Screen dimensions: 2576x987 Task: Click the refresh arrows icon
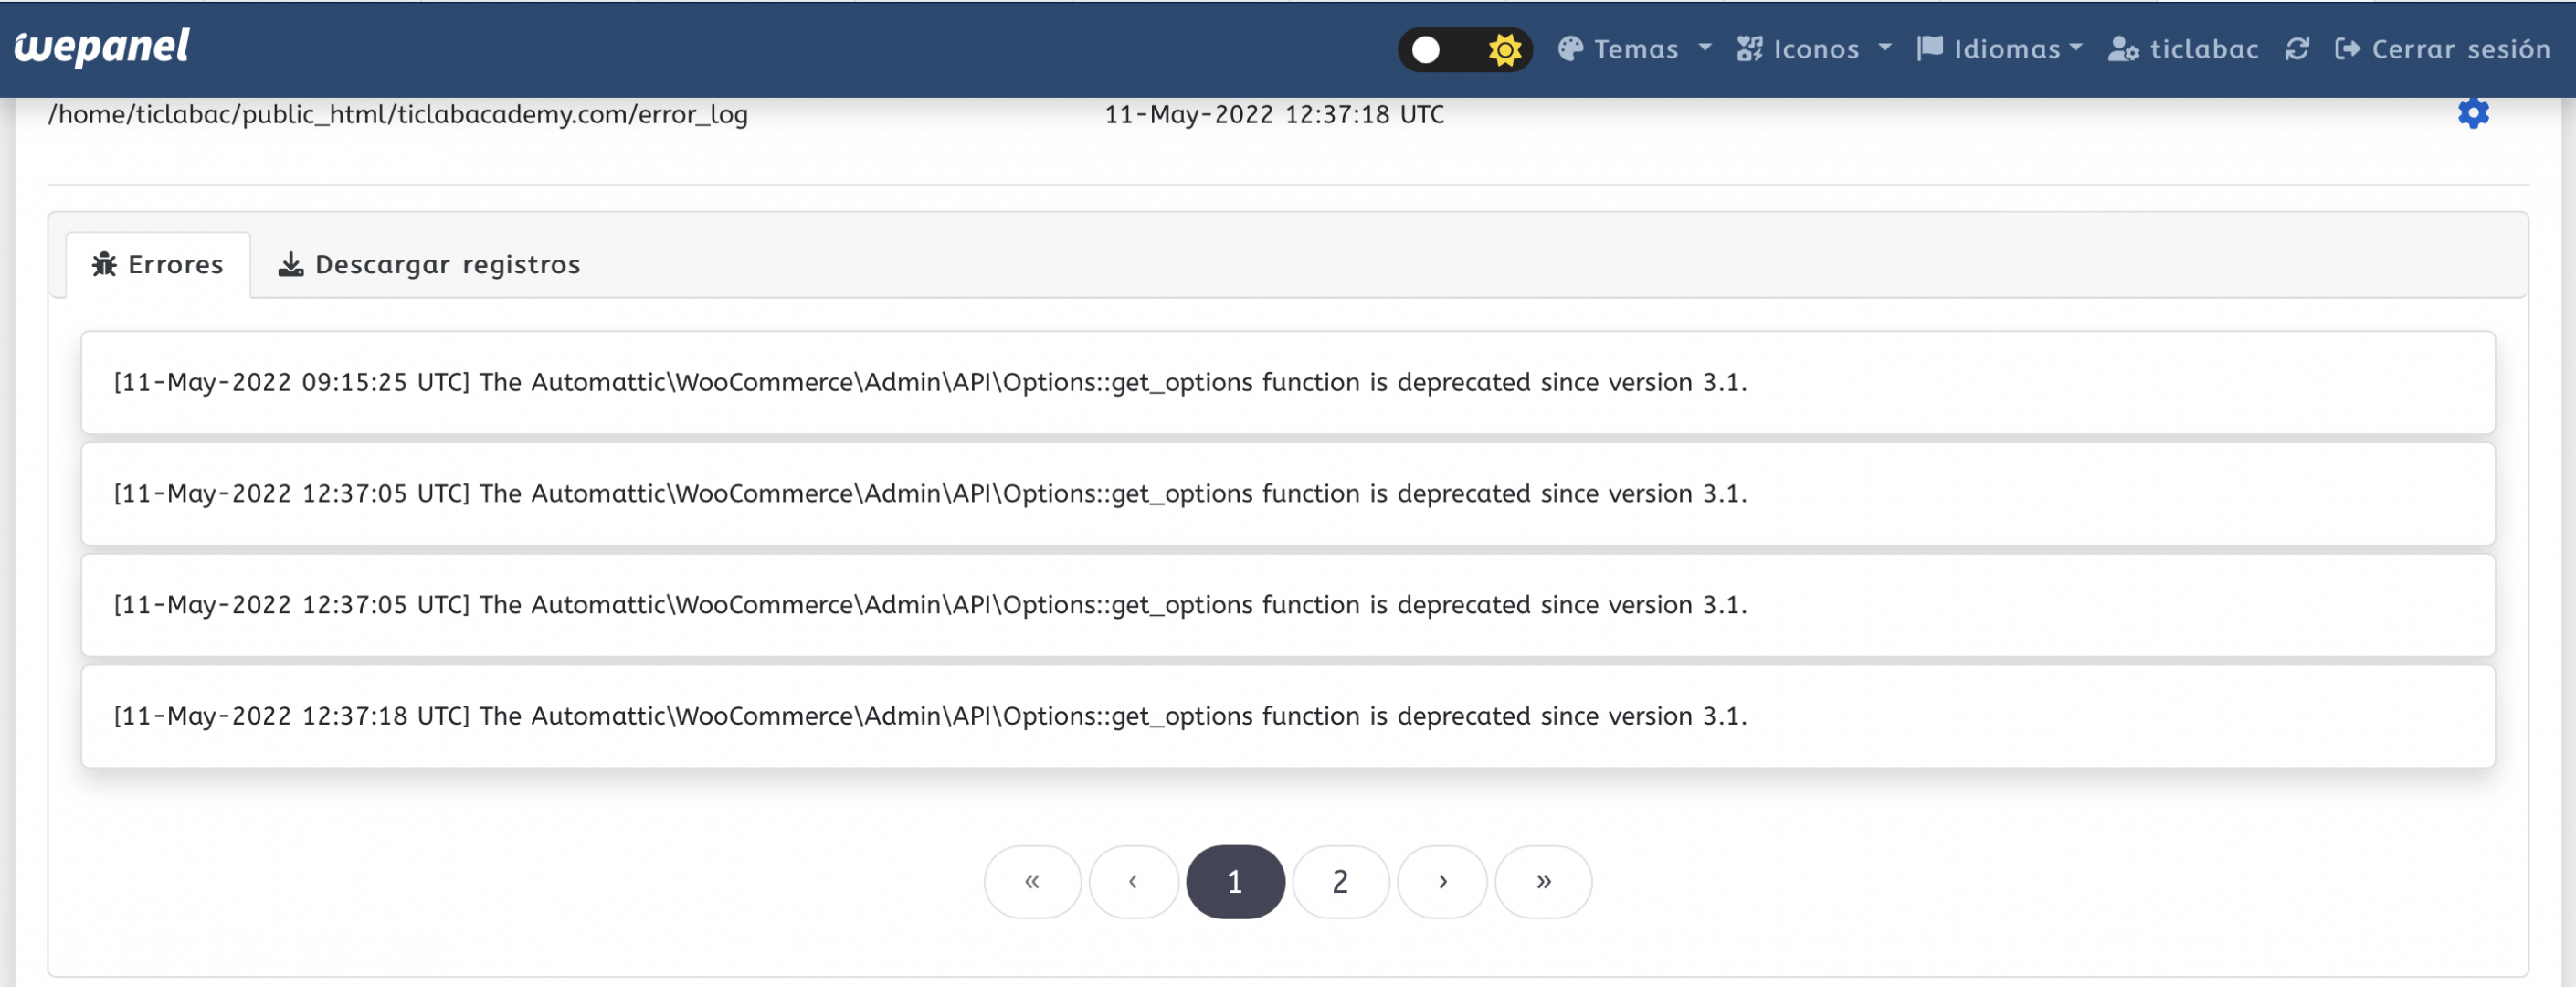click(2297, 49)
